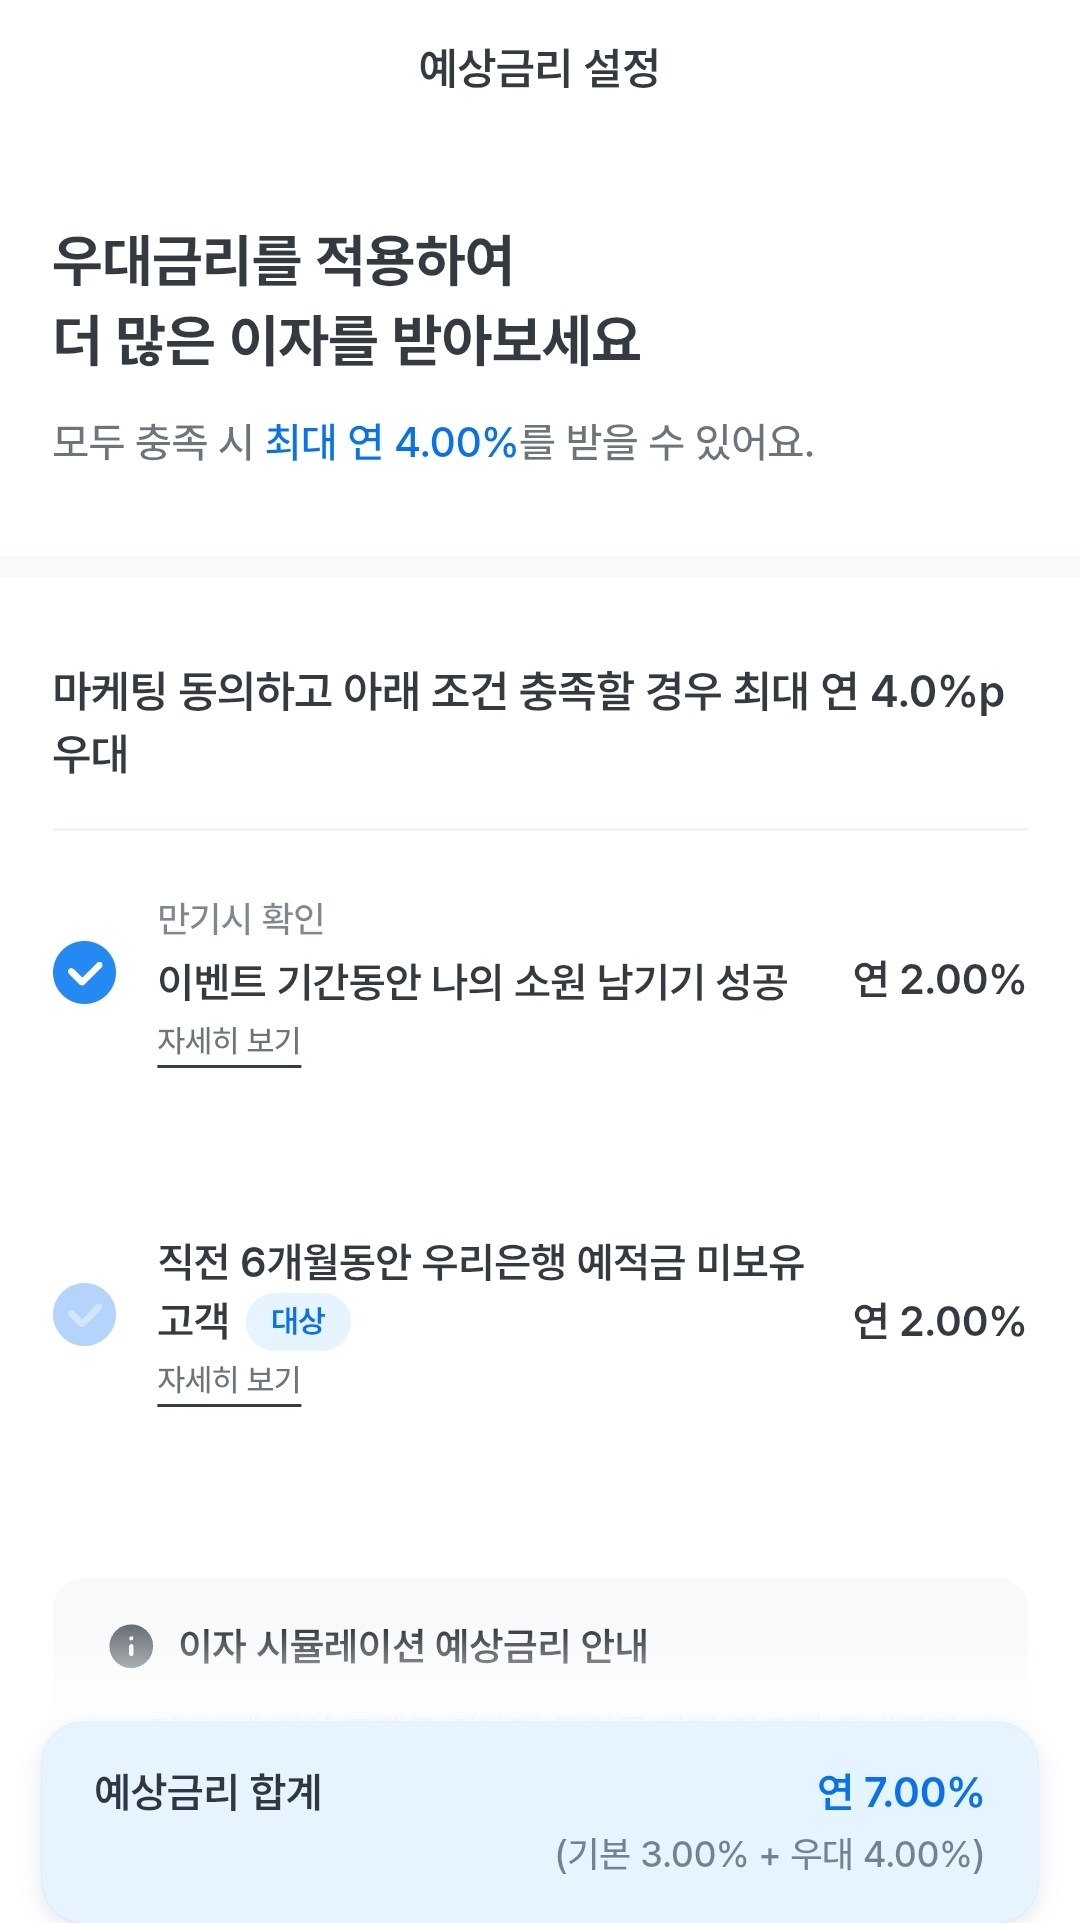The image size is (1080, 1923).
Task: Click the blue 최대 연 4.00% text
Action: (x=390, y=442)
